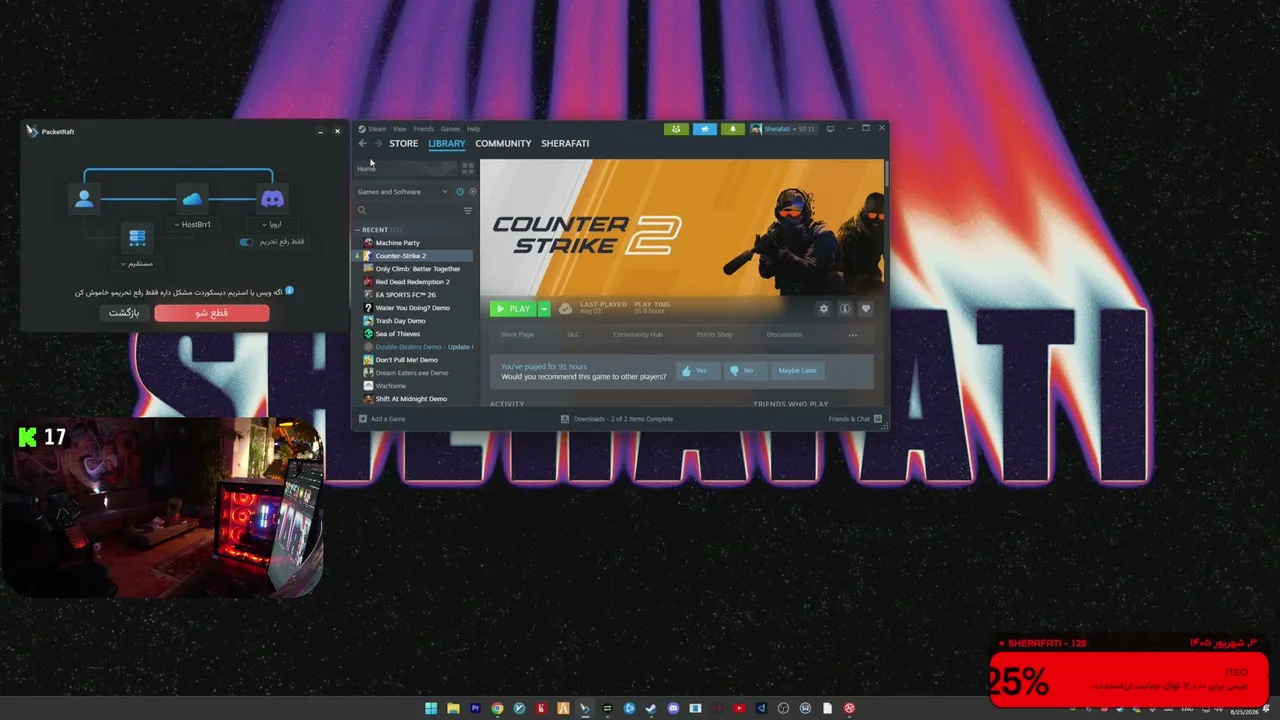
Task: Show more game page links ellipsis
Action: coord(852,335)
